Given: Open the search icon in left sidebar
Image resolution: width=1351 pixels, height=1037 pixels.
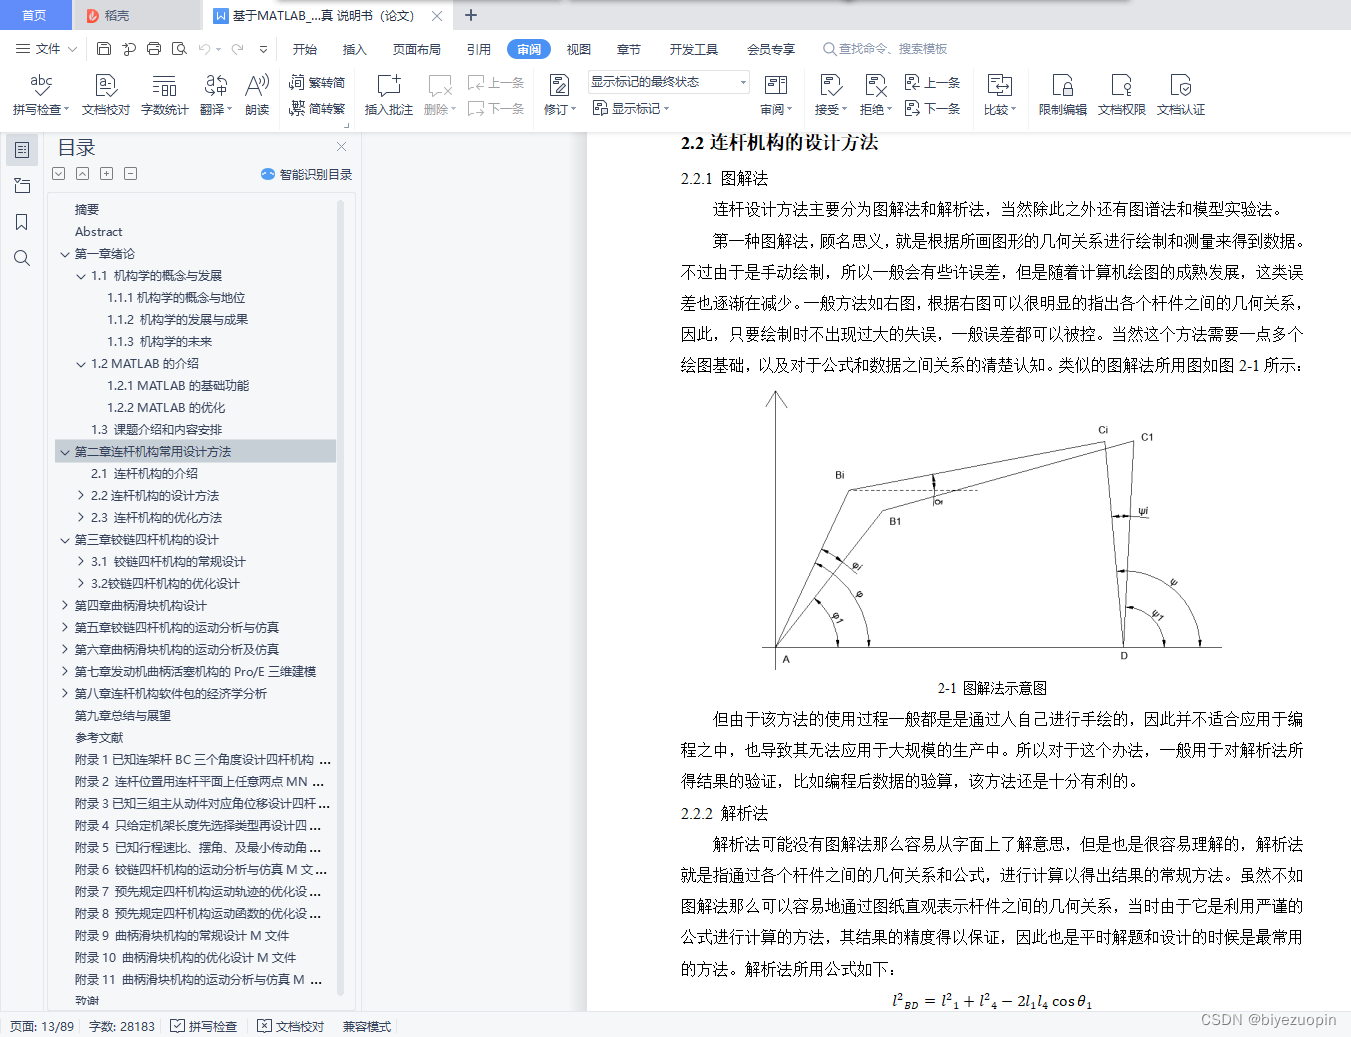Looking at the screenshot, I should coord(22,257).
